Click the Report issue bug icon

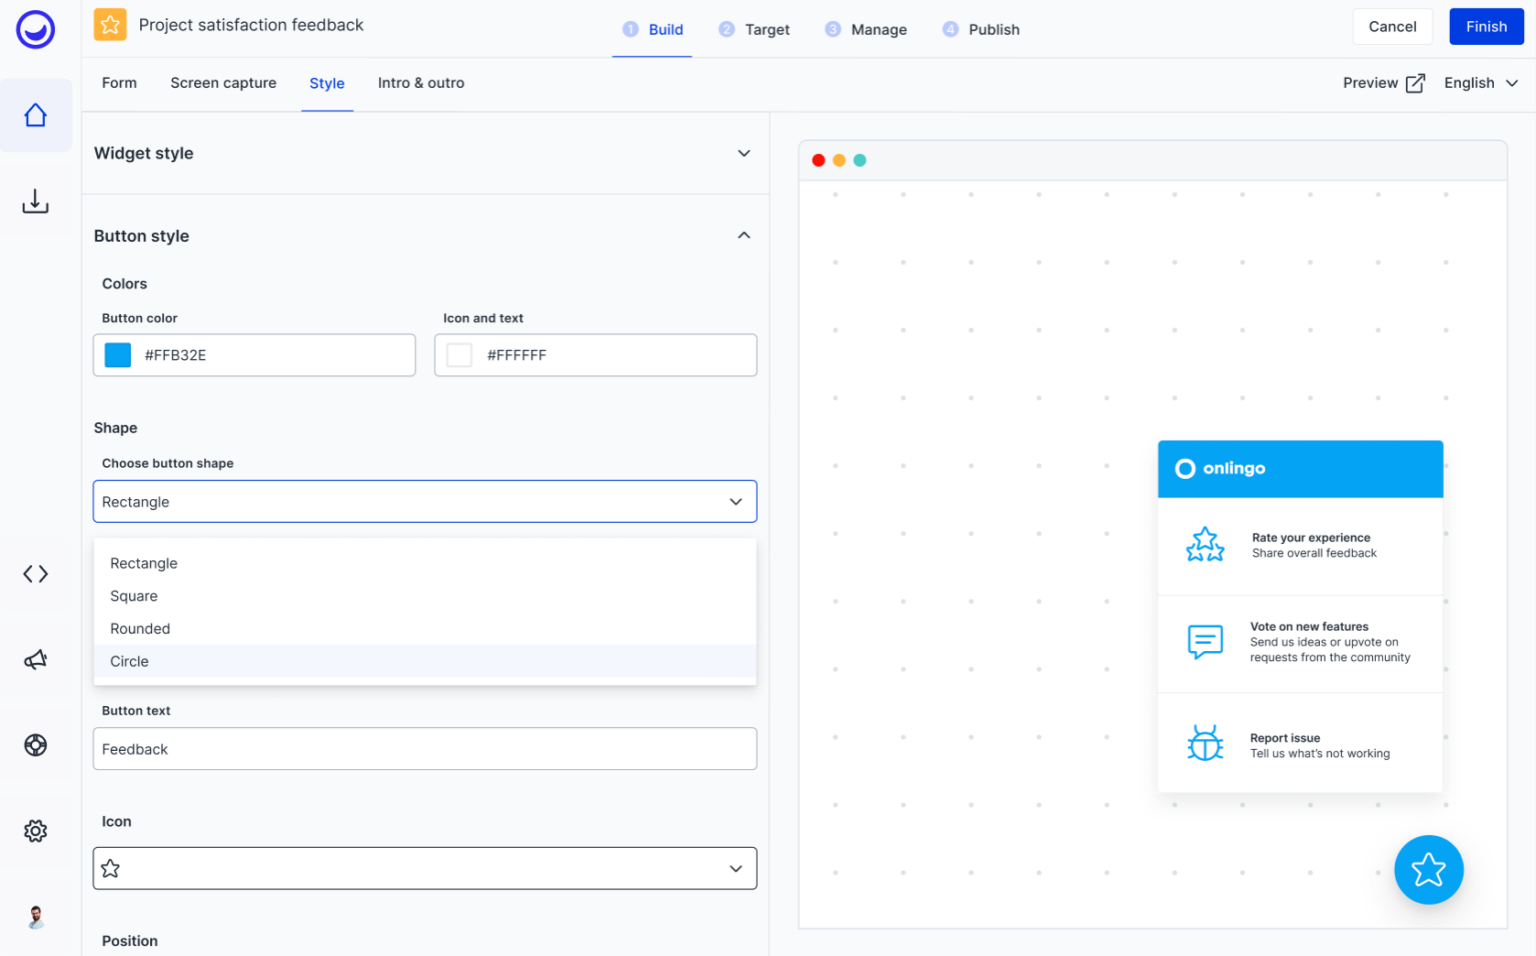tap(1205, 743)
